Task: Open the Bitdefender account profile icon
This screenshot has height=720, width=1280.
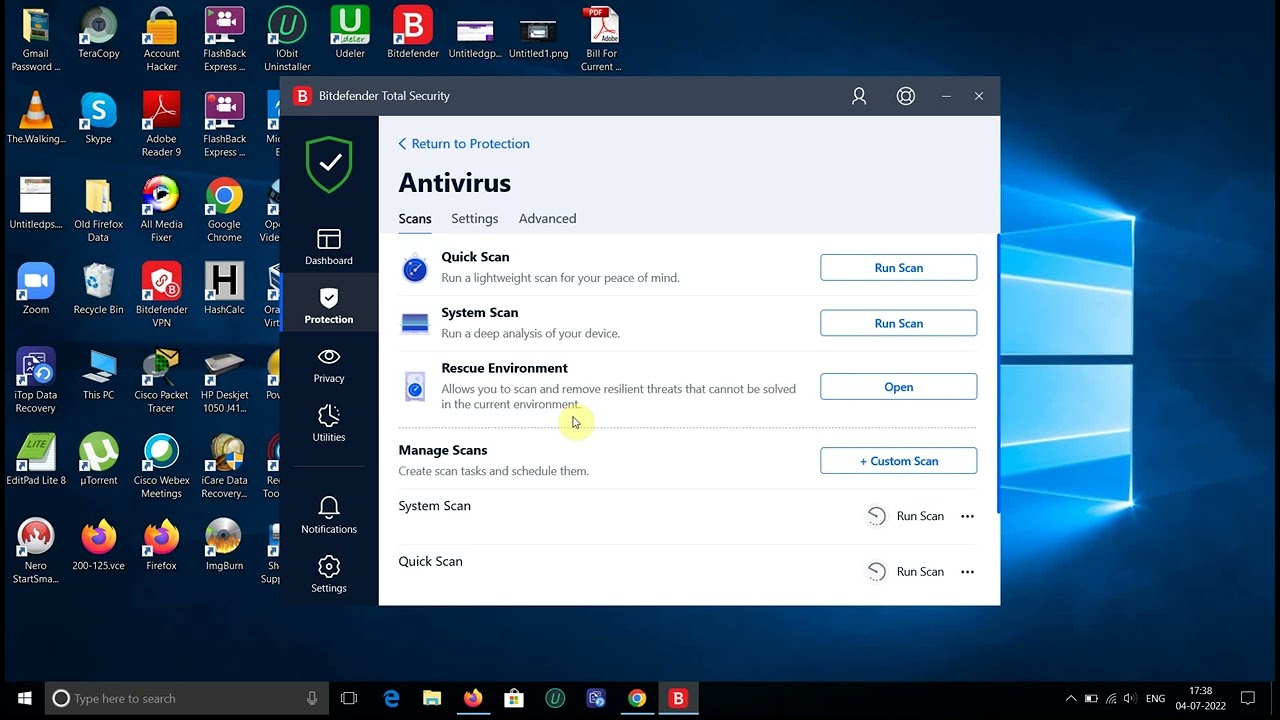Action: [x=859, y=96]
